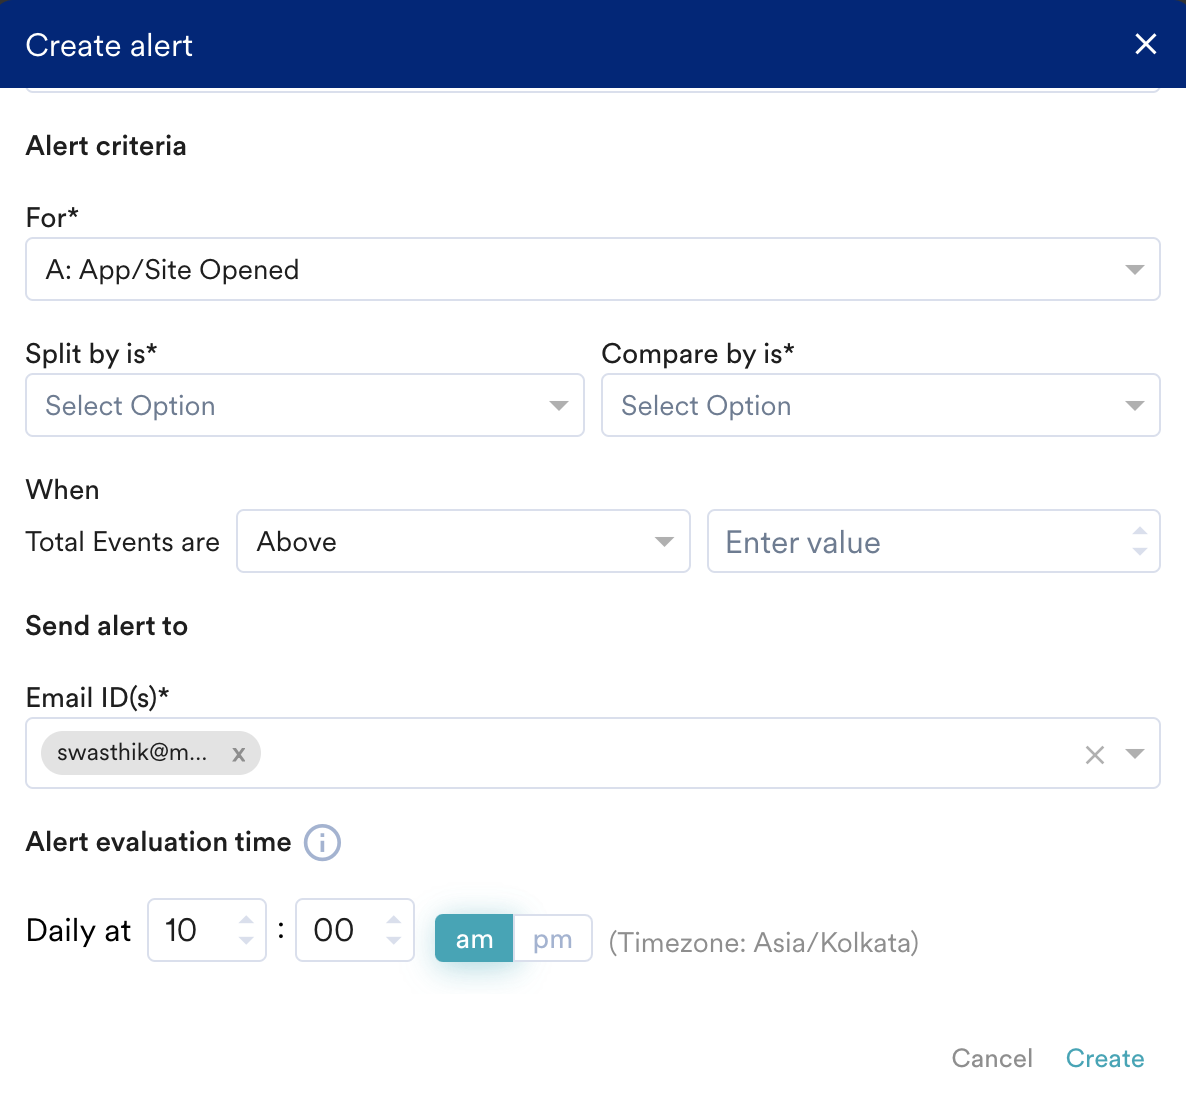Switch time to pm
The width and height of the screenshot is (1186, 1098).
tap(552, 939)
